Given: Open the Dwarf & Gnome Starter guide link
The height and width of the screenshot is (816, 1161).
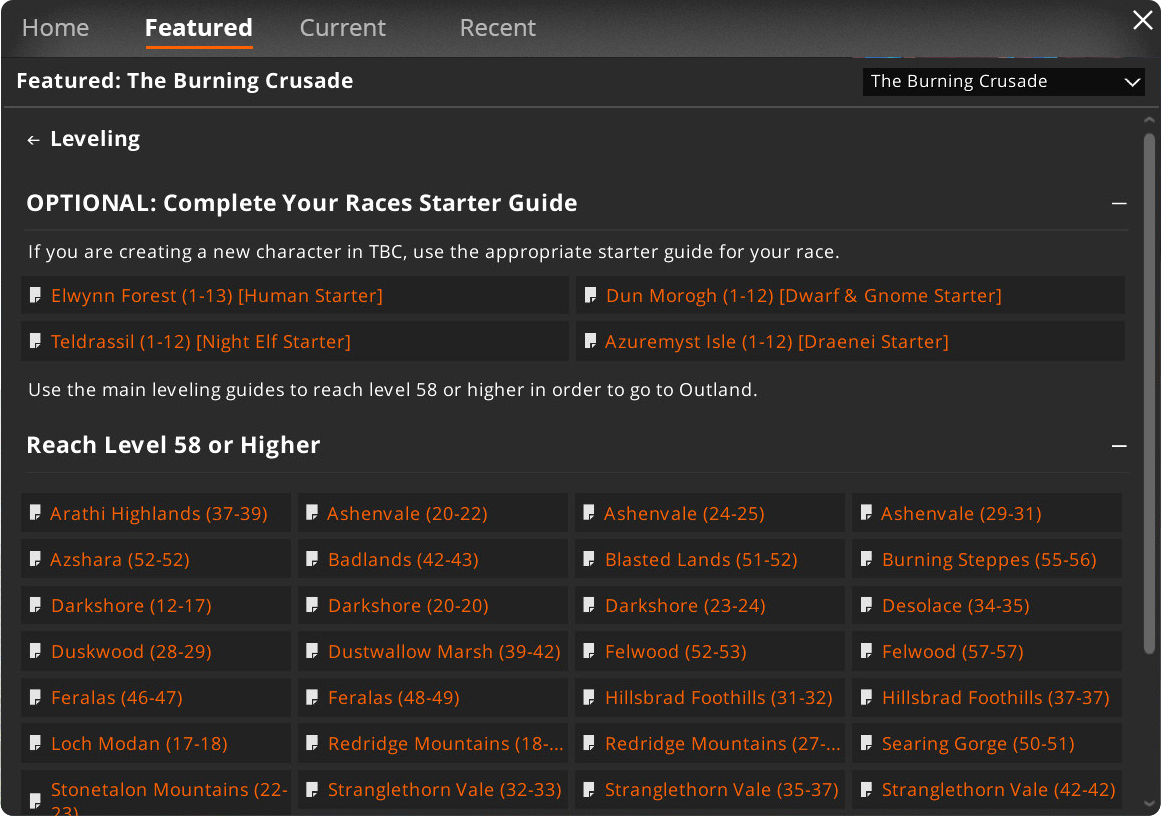Looking at the screenshot, I should pyautogui.click(x=802, y=295).
